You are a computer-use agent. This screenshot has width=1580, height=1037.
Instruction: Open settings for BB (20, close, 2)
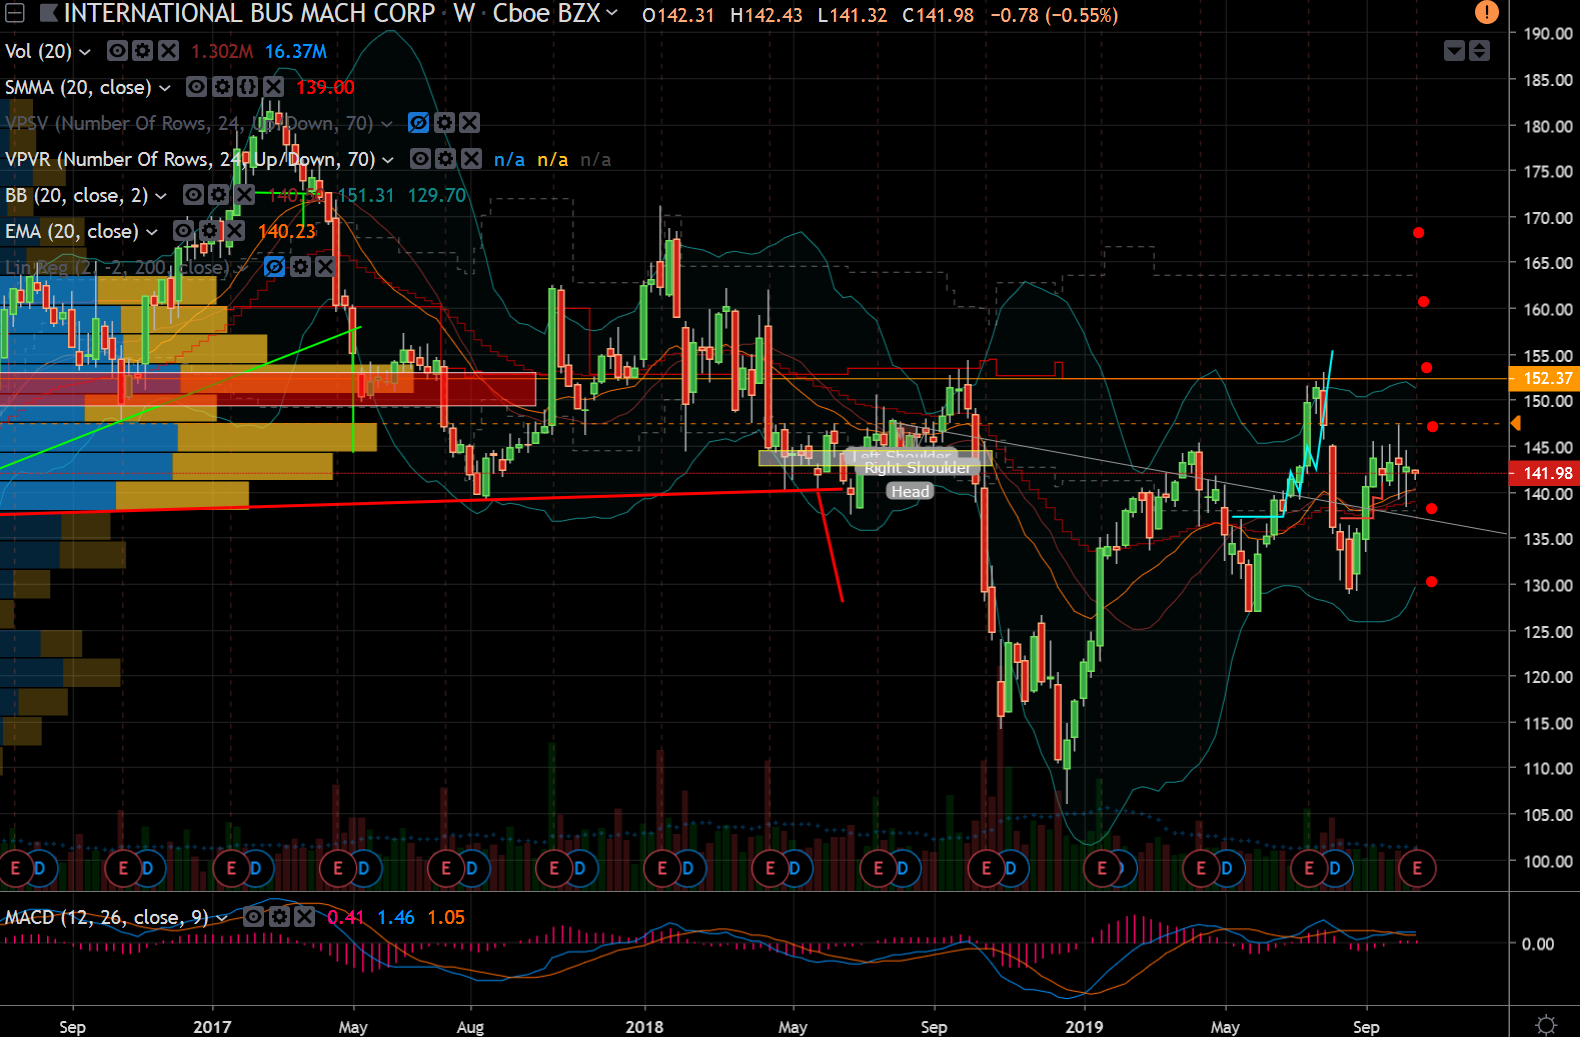[x=218, y=195]
